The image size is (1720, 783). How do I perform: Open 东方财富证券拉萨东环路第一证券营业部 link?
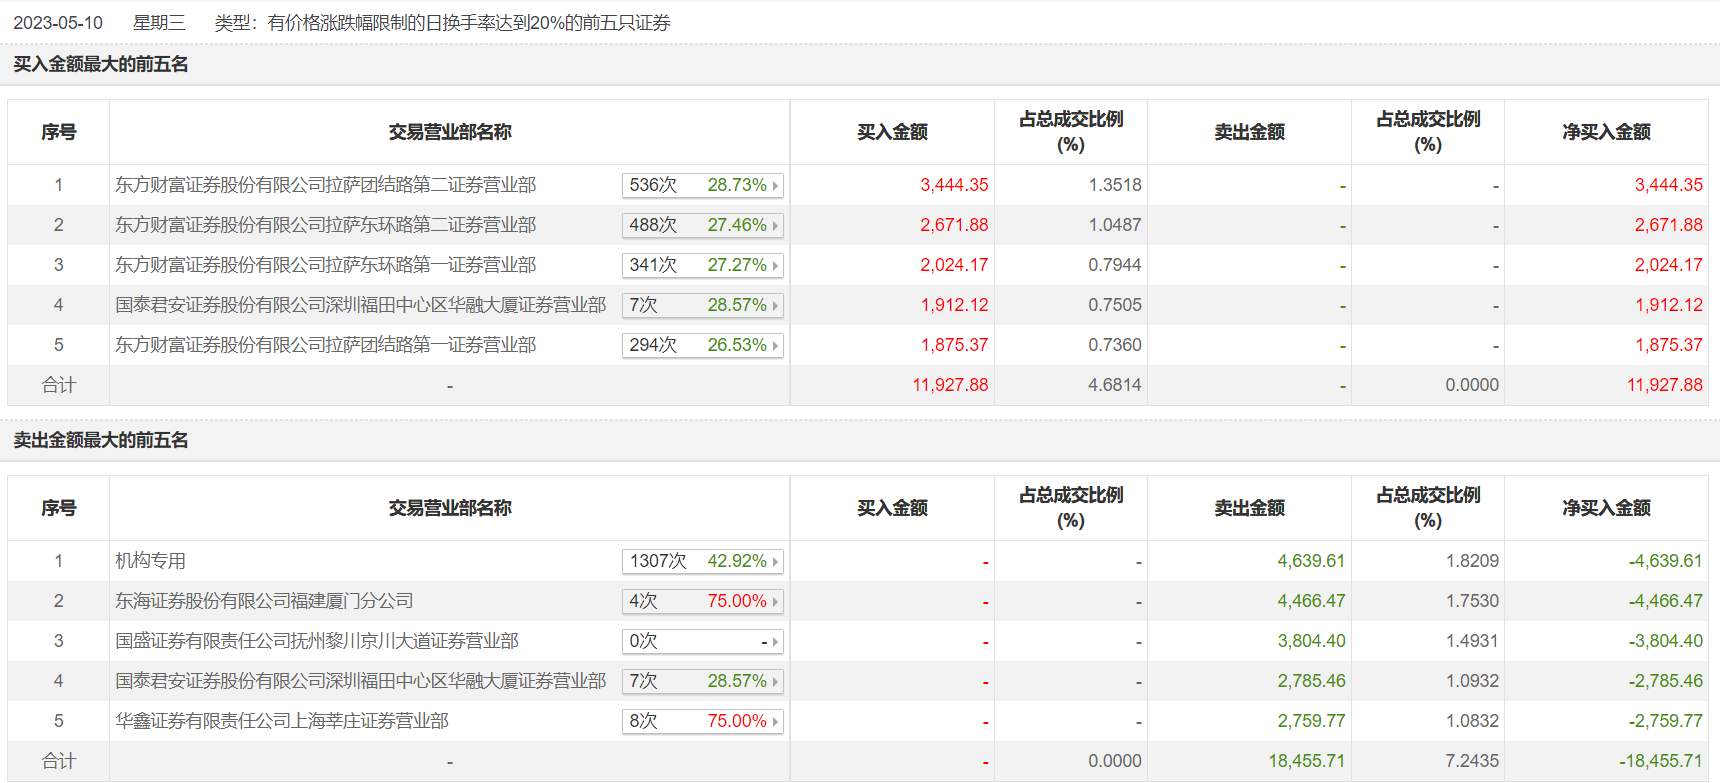[x=326, y=265]
